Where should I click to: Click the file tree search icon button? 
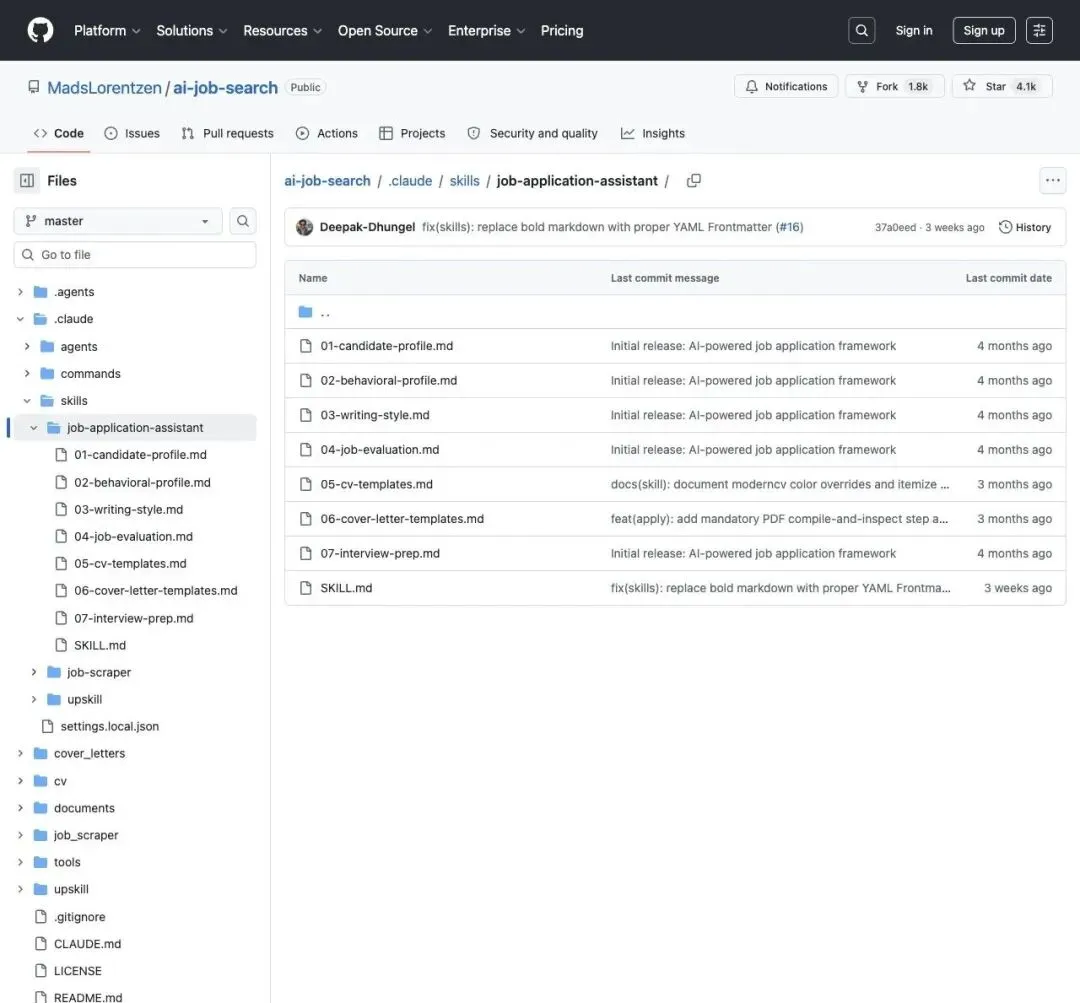click(242, 221)
